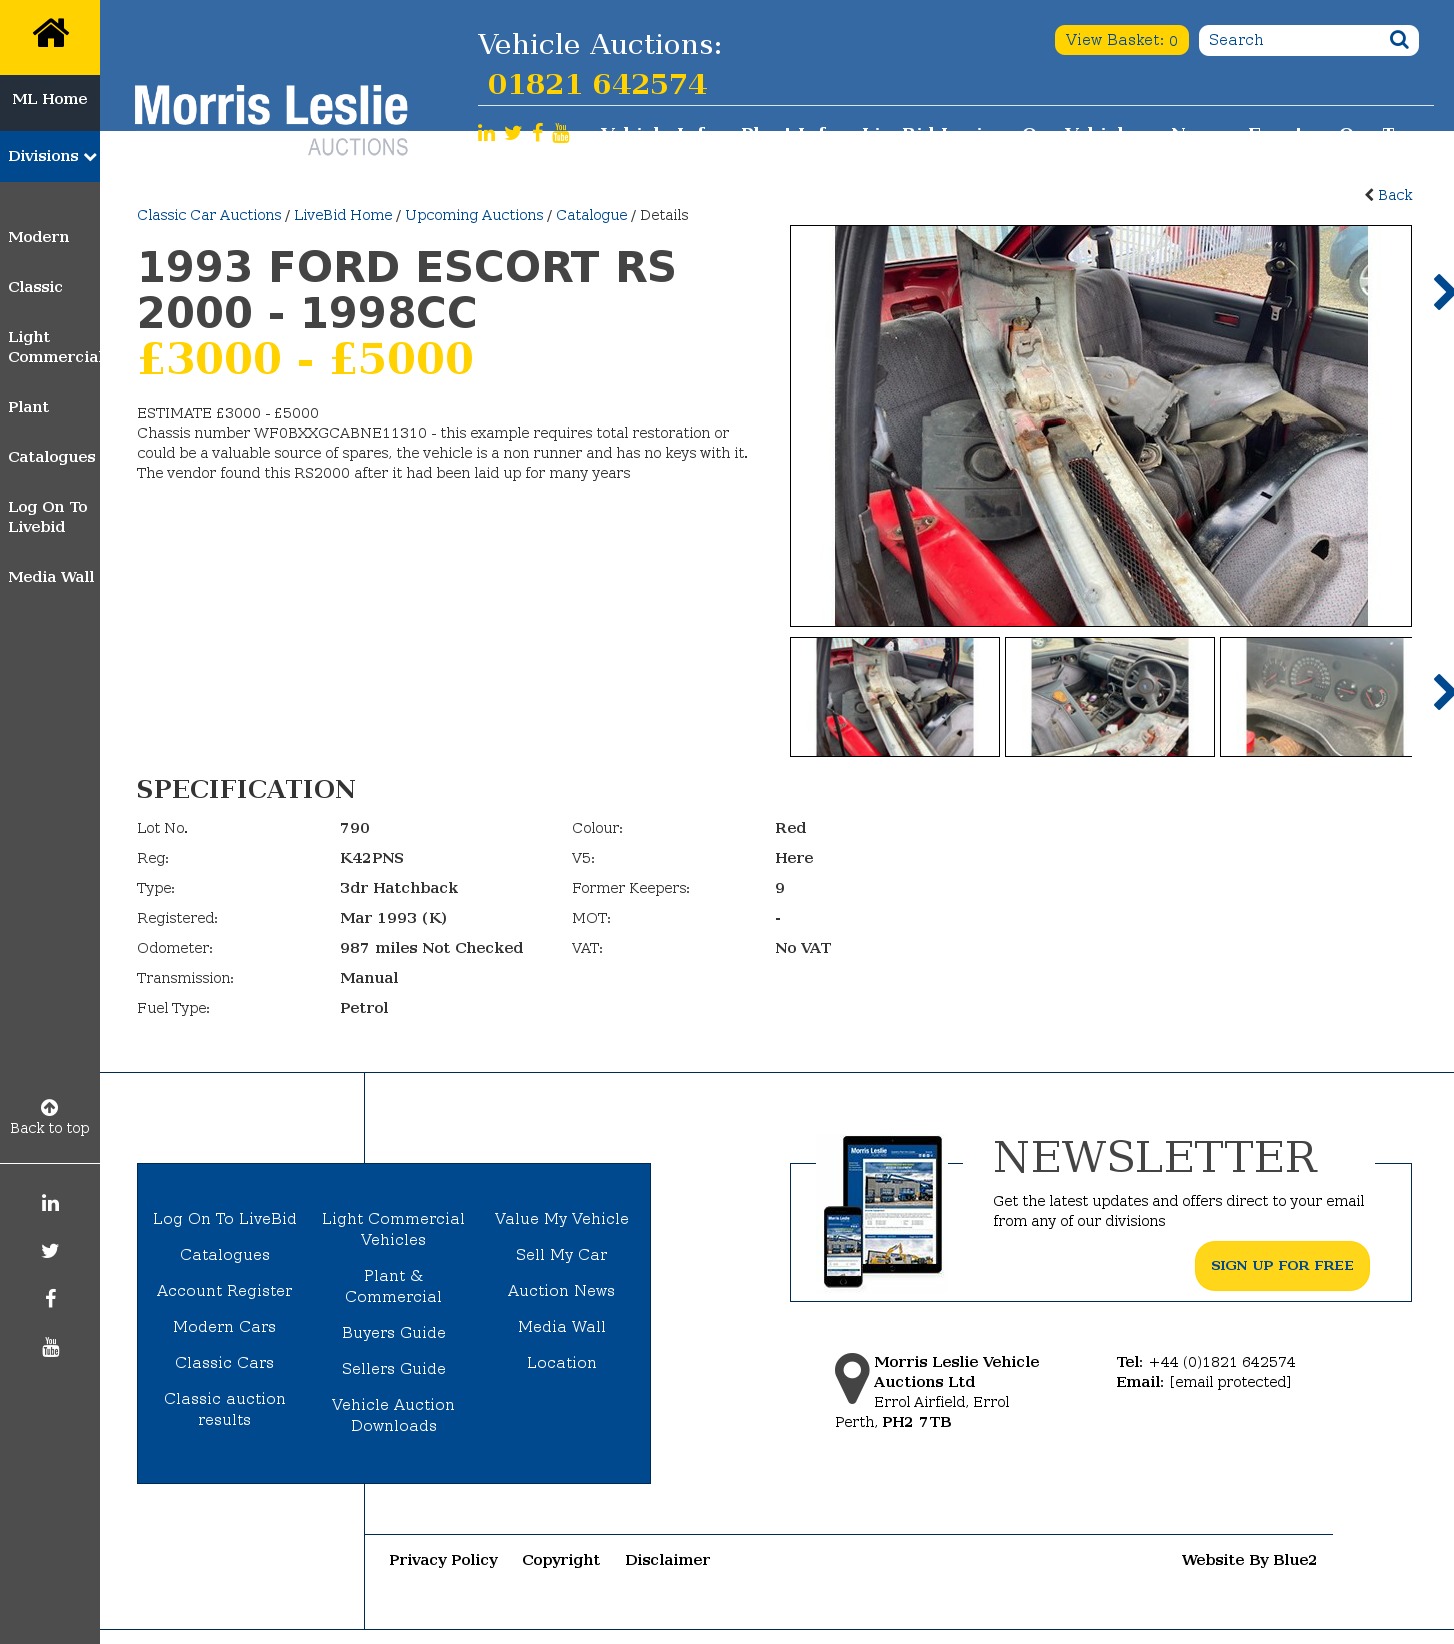Open Catalogues in the sidebar
Screen dimensions: 1454x1644
[x=52, y=457]
